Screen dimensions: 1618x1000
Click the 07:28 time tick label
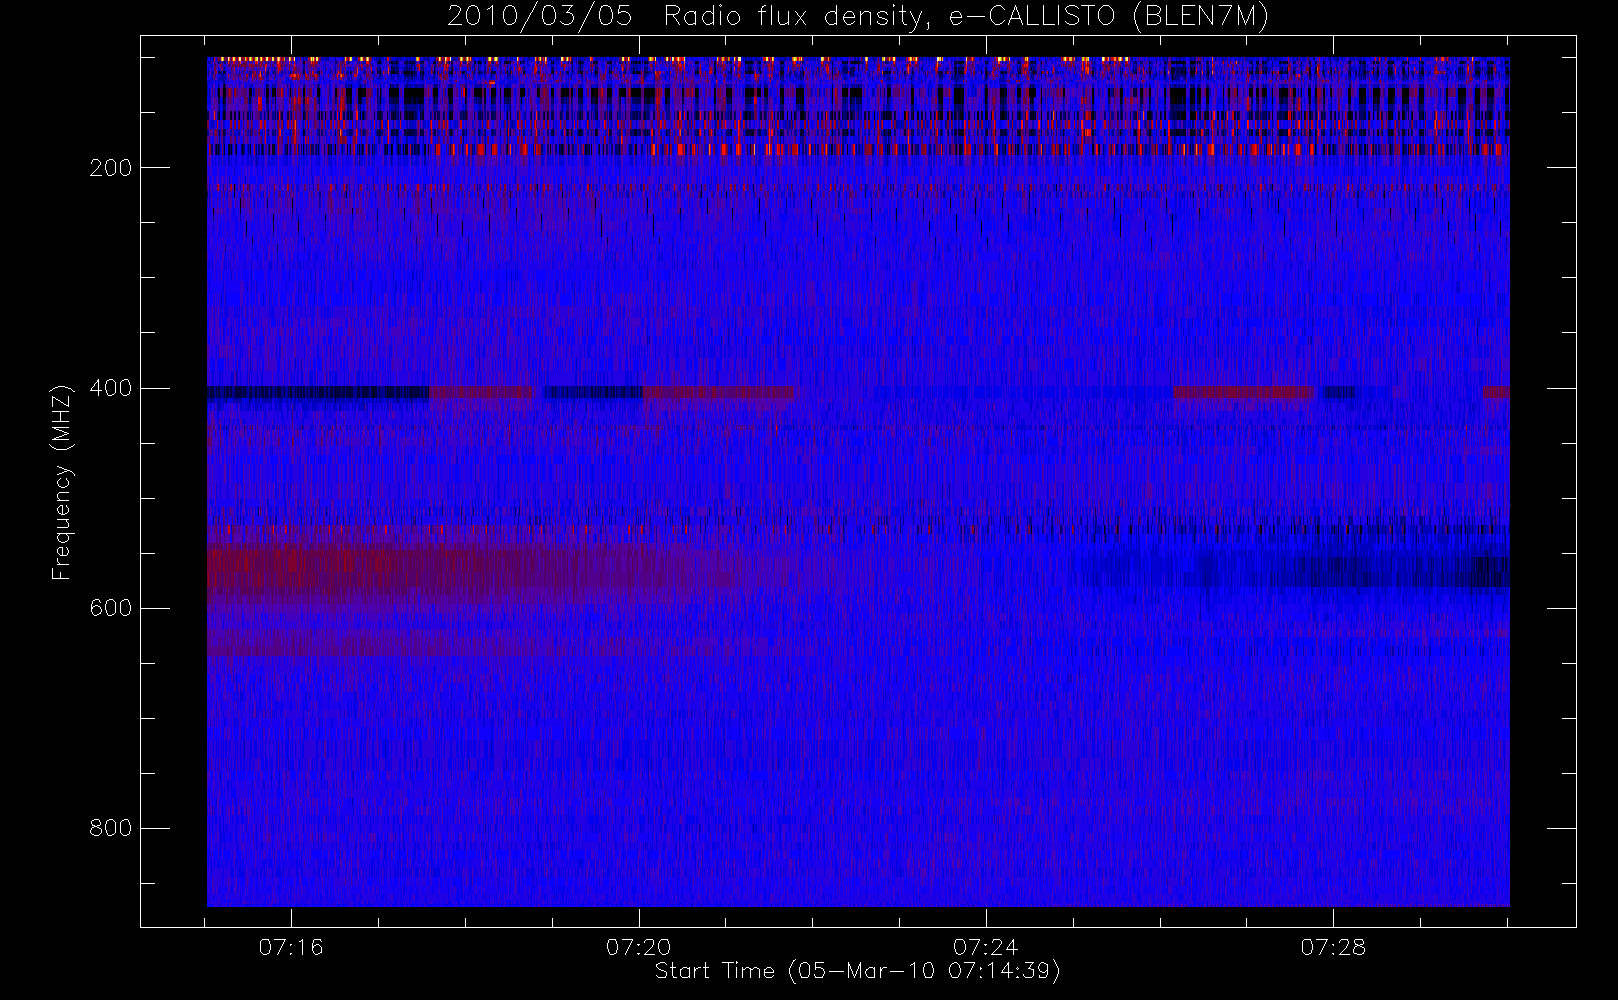tap(1333, 946)
